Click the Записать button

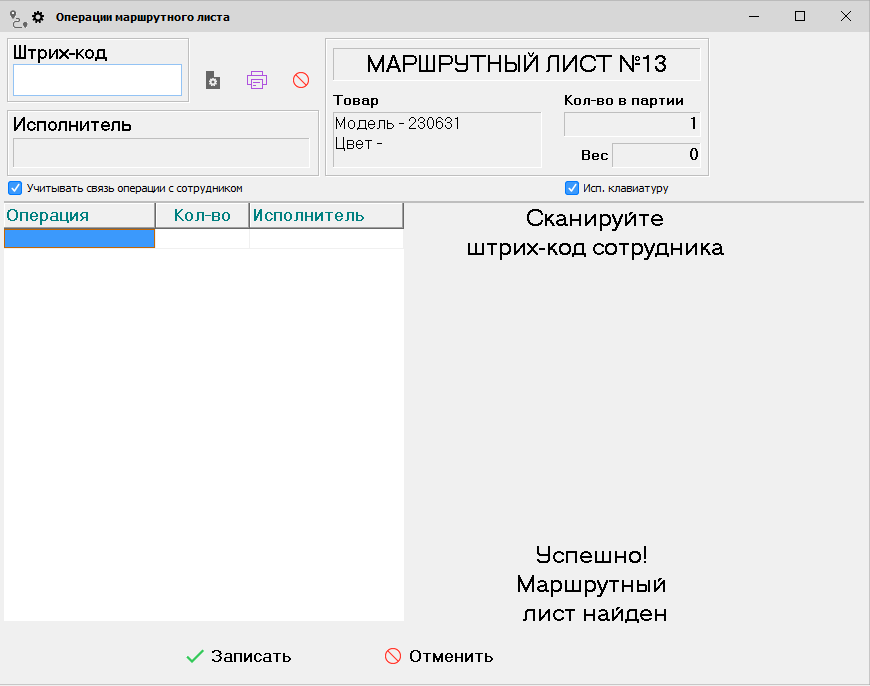click(x=239, y=657)
